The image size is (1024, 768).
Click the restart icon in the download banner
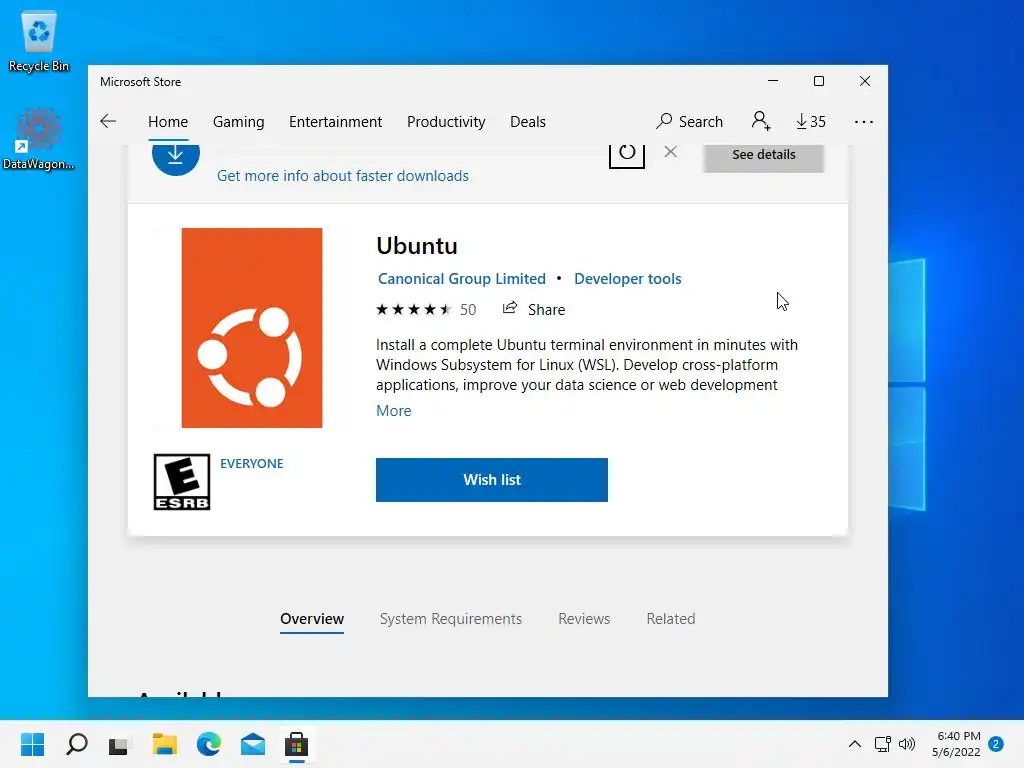pyautogui.click(x=627, y=154)
